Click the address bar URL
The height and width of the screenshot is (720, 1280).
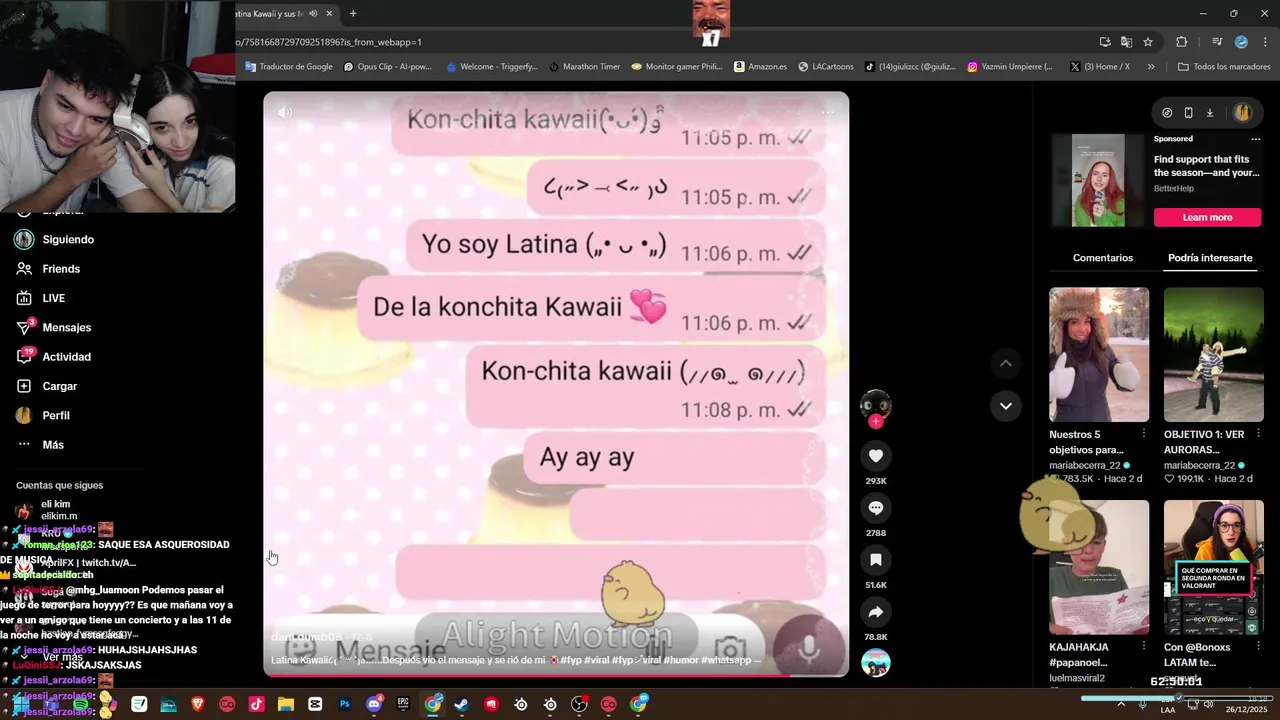pyautogui.click(x=329, y=42)
